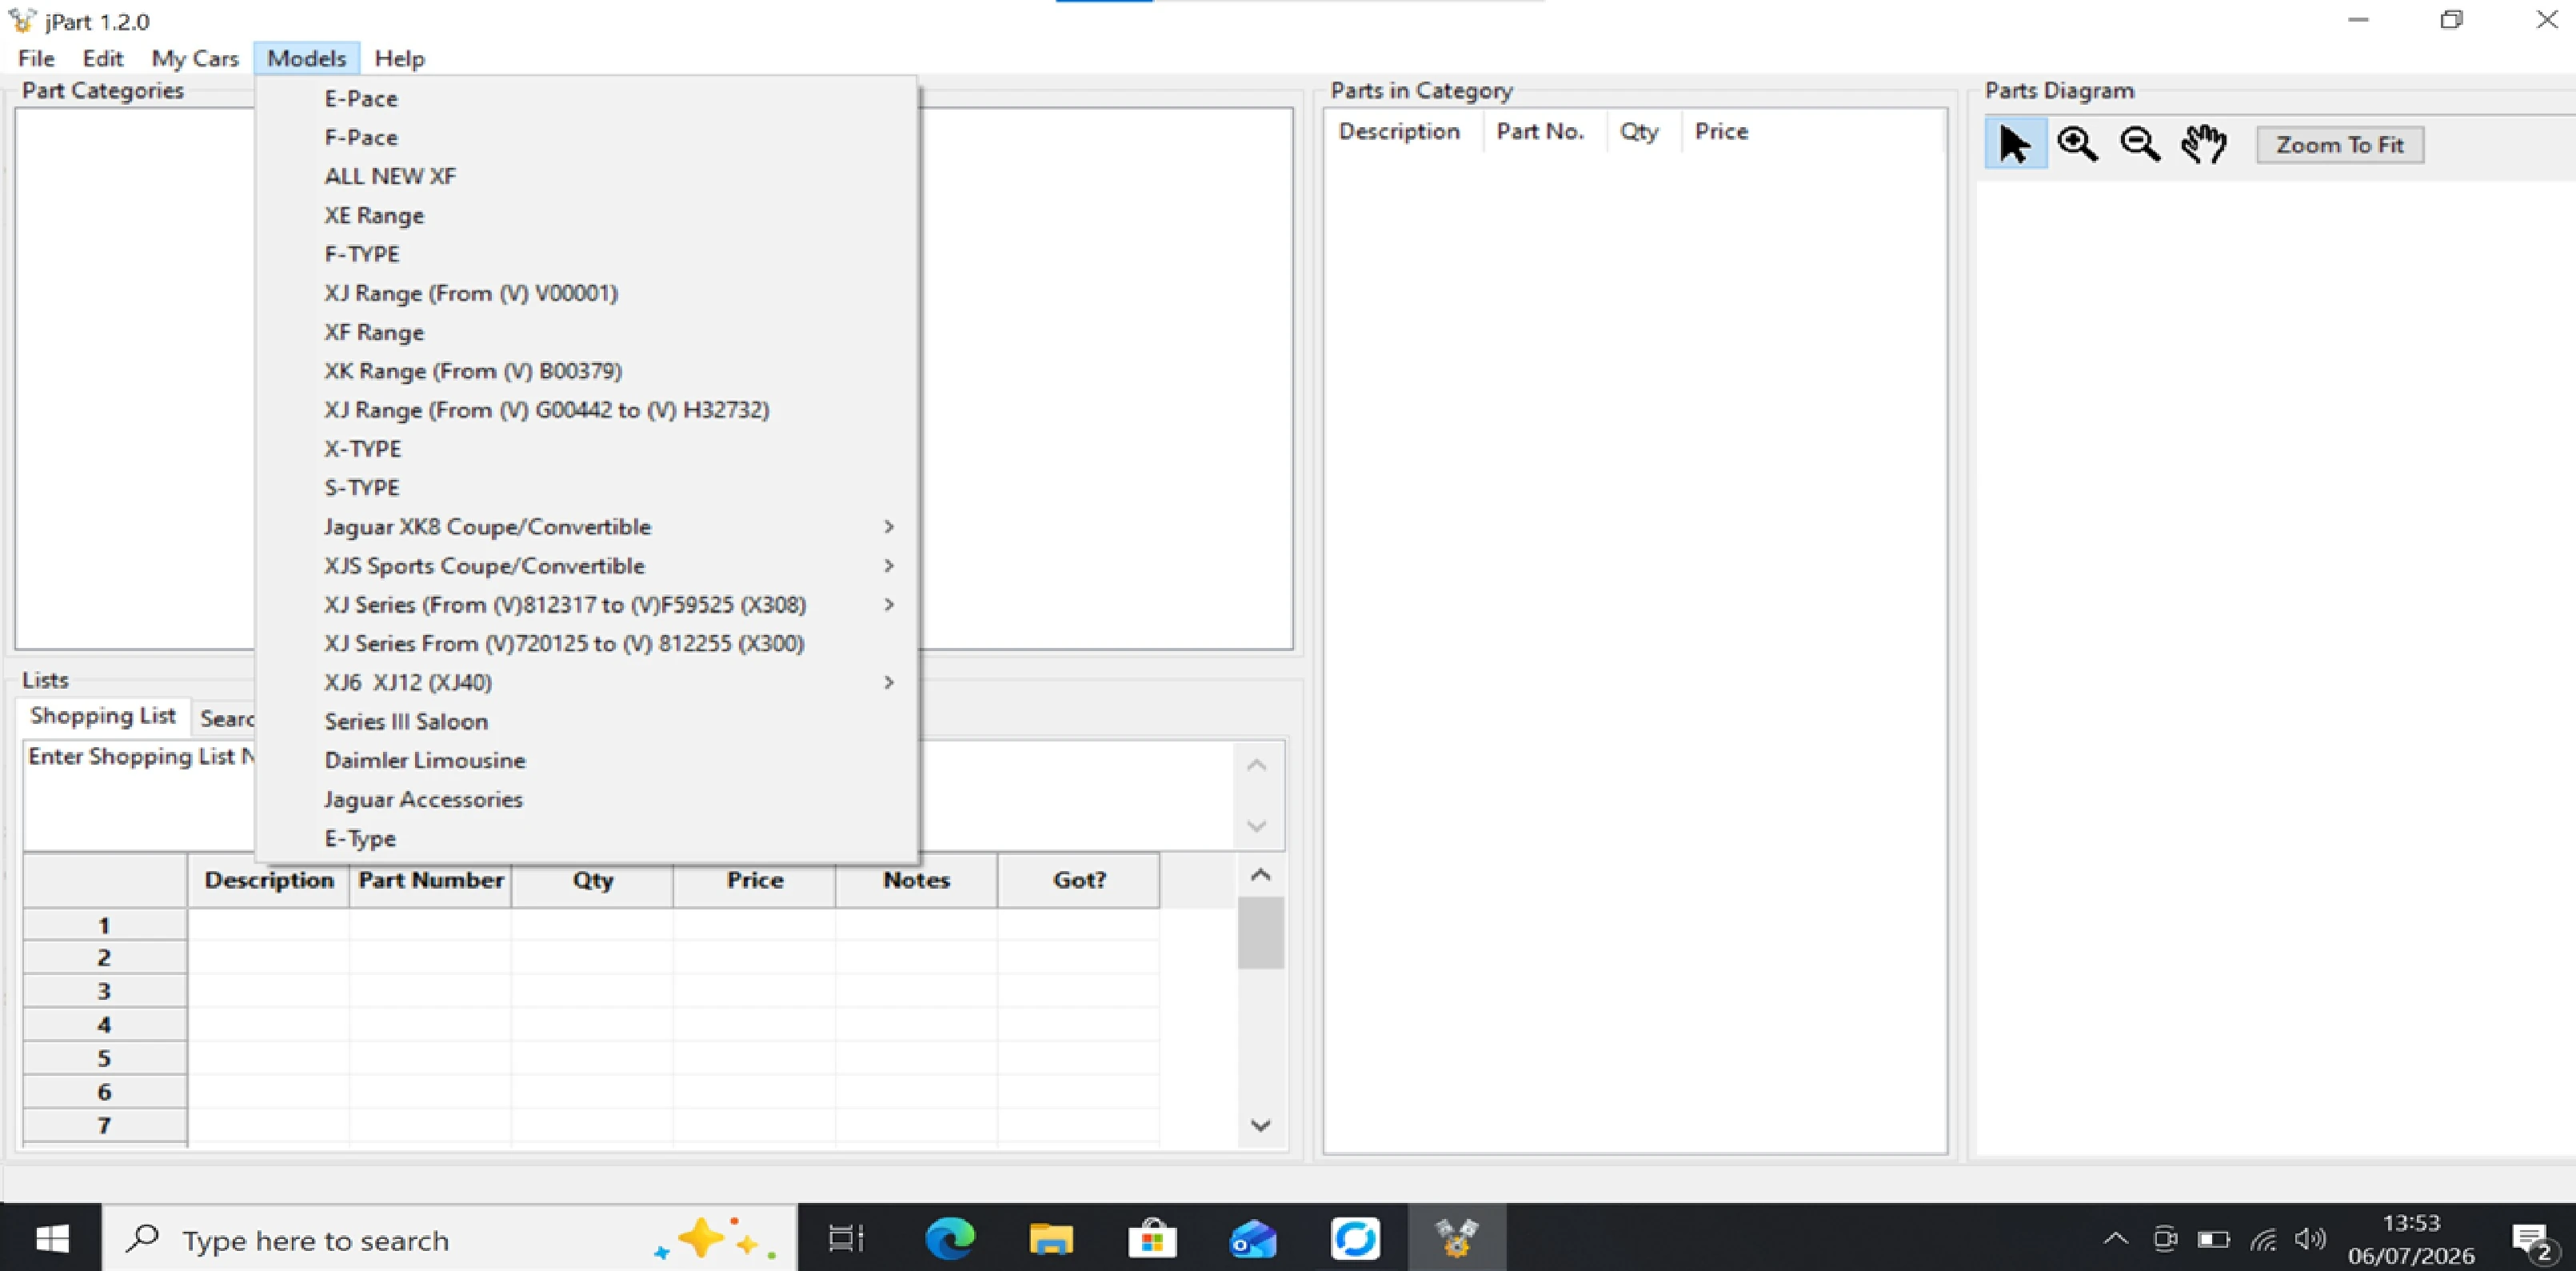The height and width of the screenshot is (1271, 2576).
Task: Click up arrow beside shopping list name field
Action: (x=1257, y=766)
